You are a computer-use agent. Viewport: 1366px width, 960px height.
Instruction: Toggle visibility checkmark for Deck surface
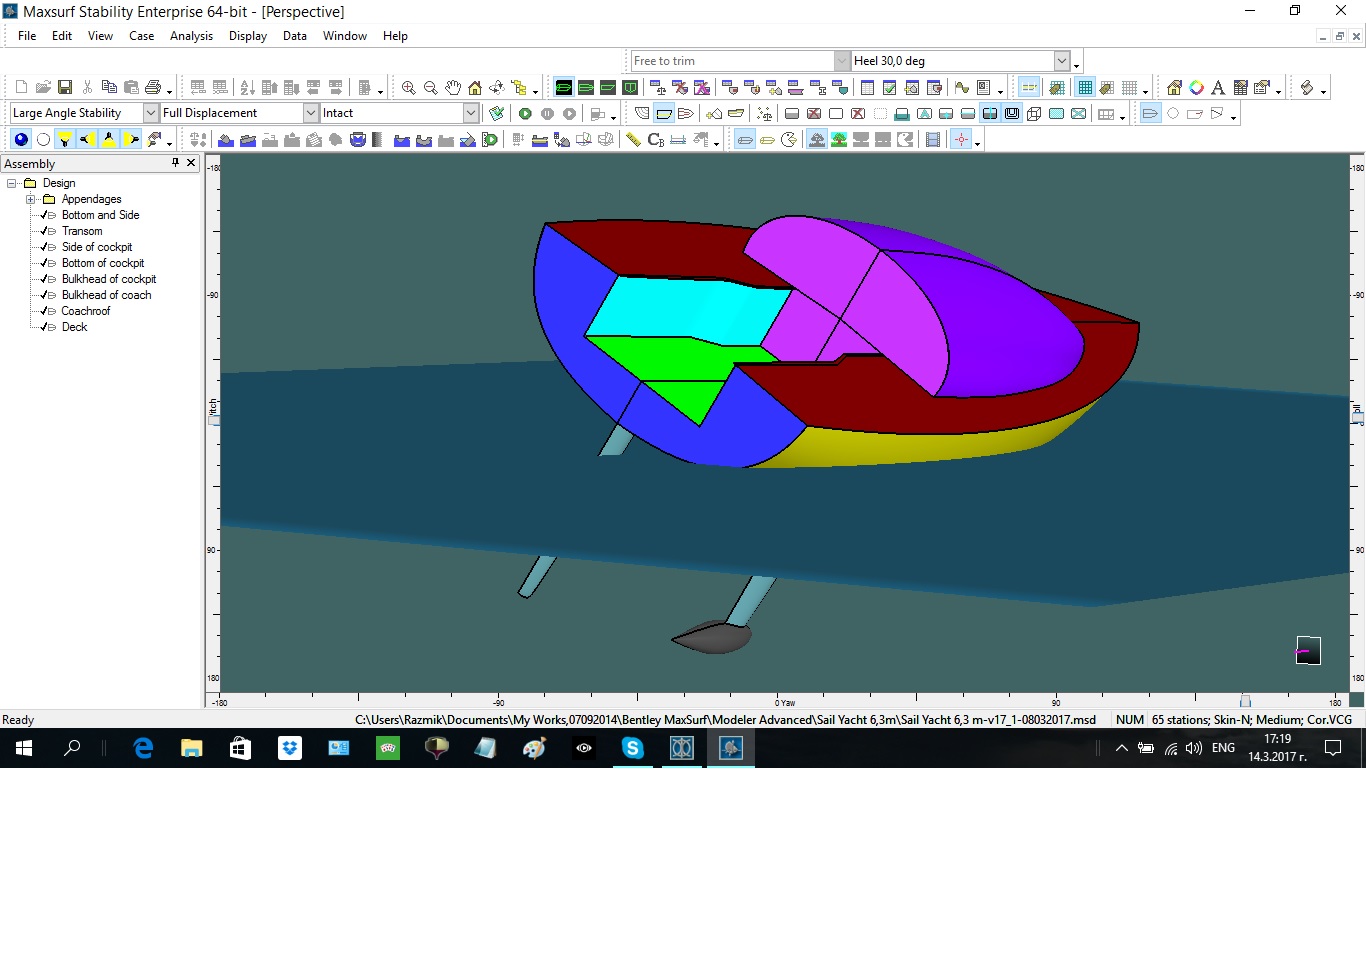[x=44, y=327]
